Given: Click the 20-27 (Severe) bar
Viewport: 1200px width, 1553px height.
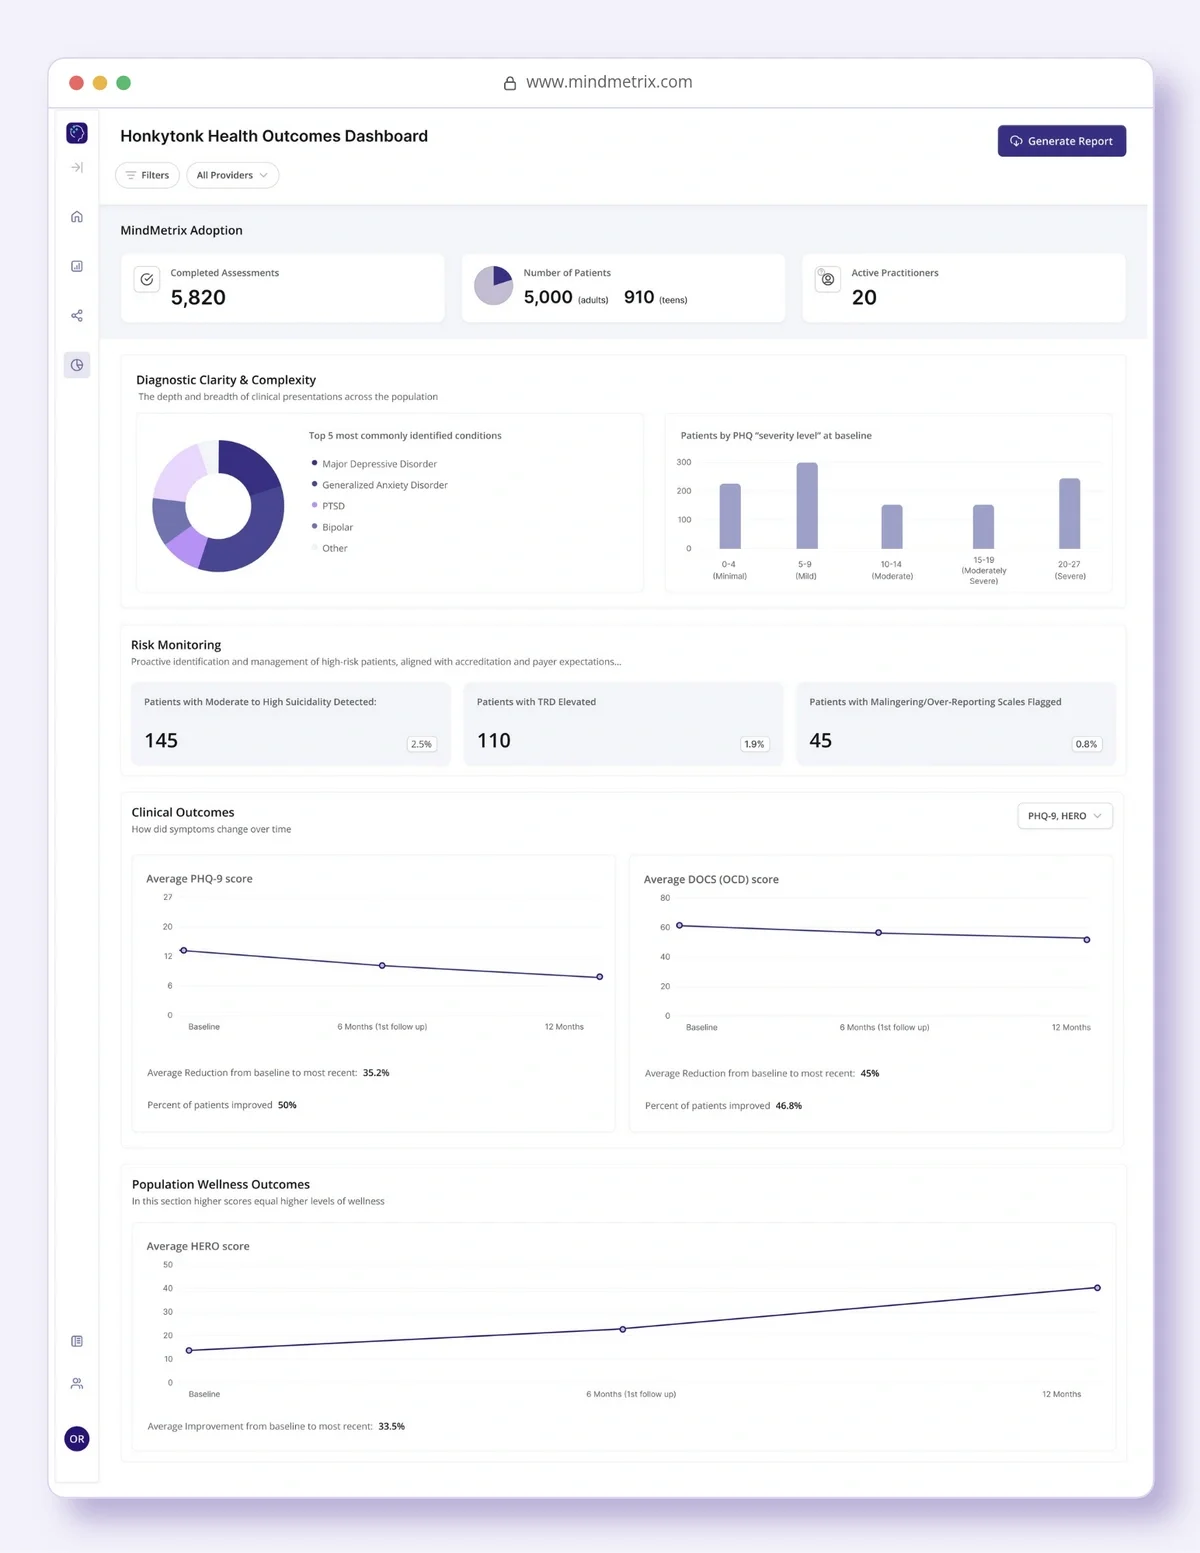Looking at the screenshot, I should pyautogui.click(x=1070, y=514).
